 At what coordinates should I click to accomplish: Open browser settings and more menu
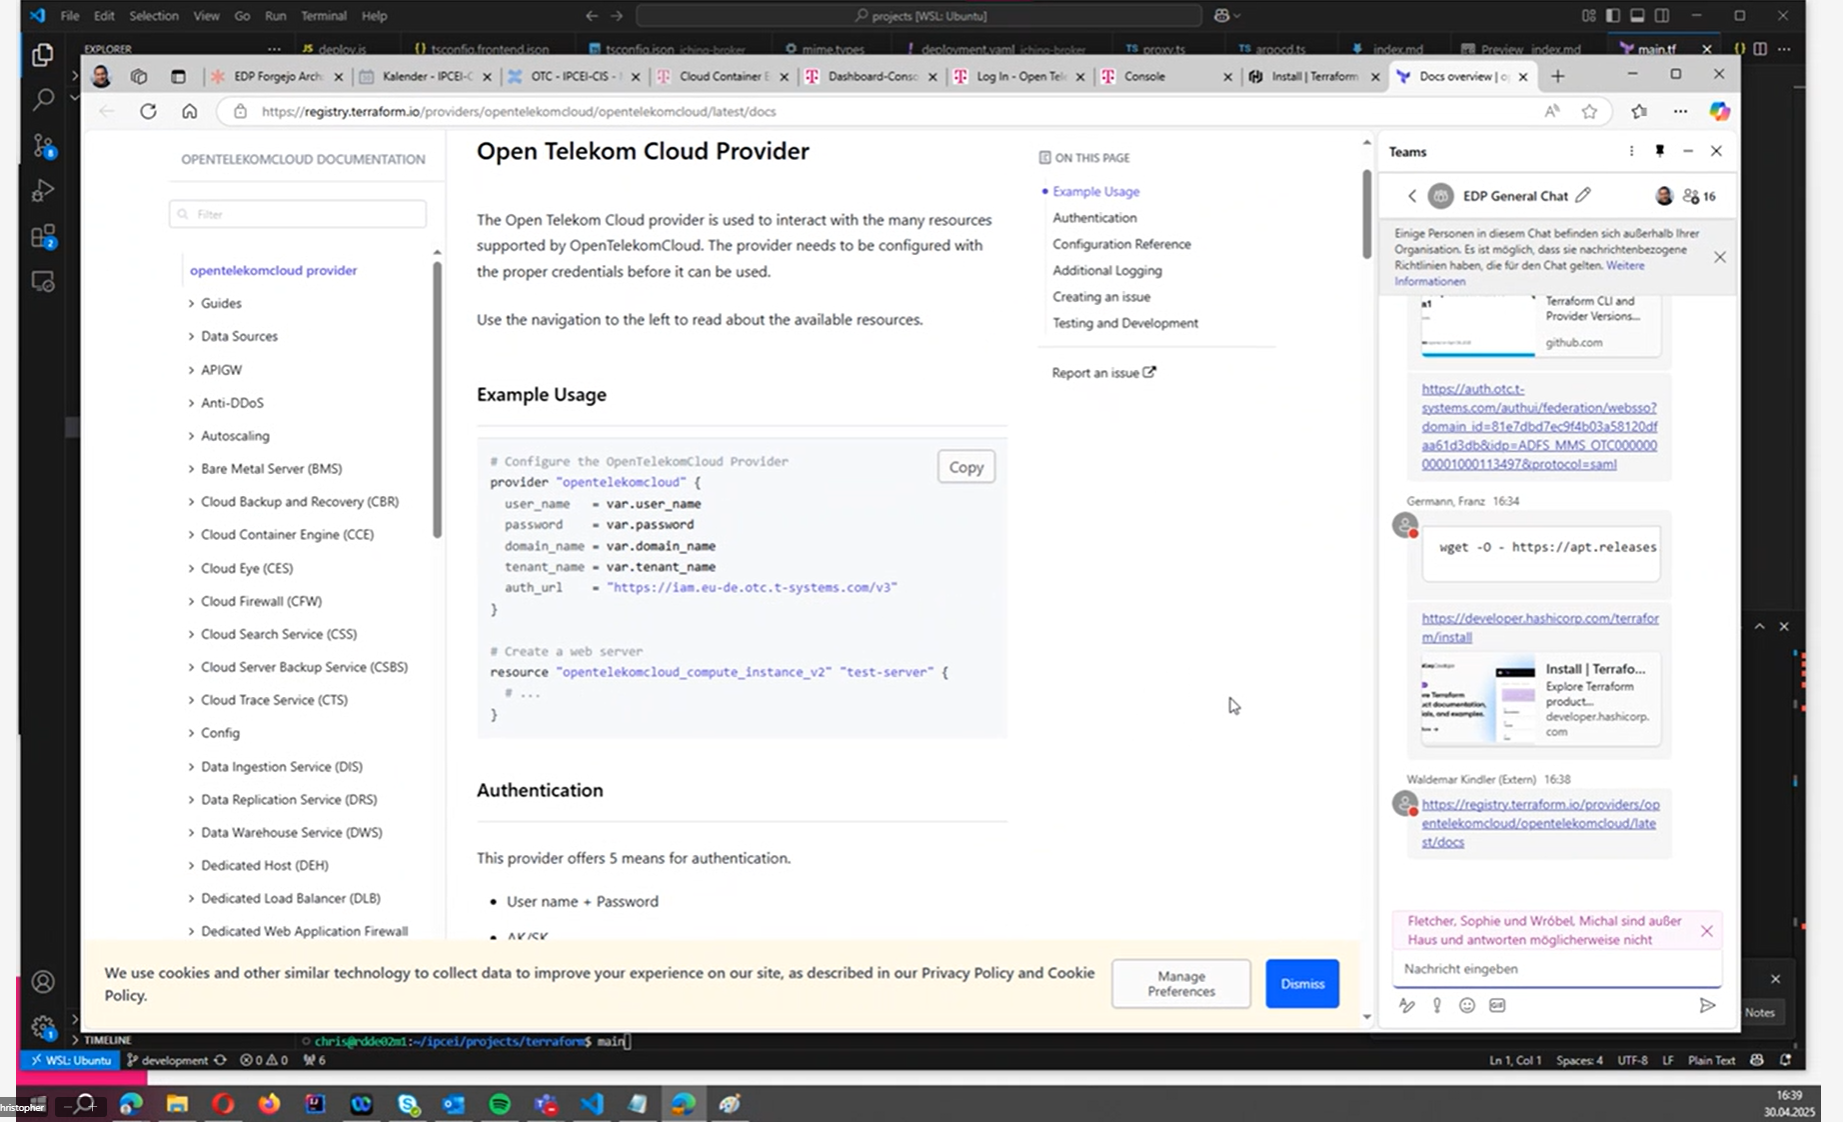pyautogui.click(x=1680, y=111)
